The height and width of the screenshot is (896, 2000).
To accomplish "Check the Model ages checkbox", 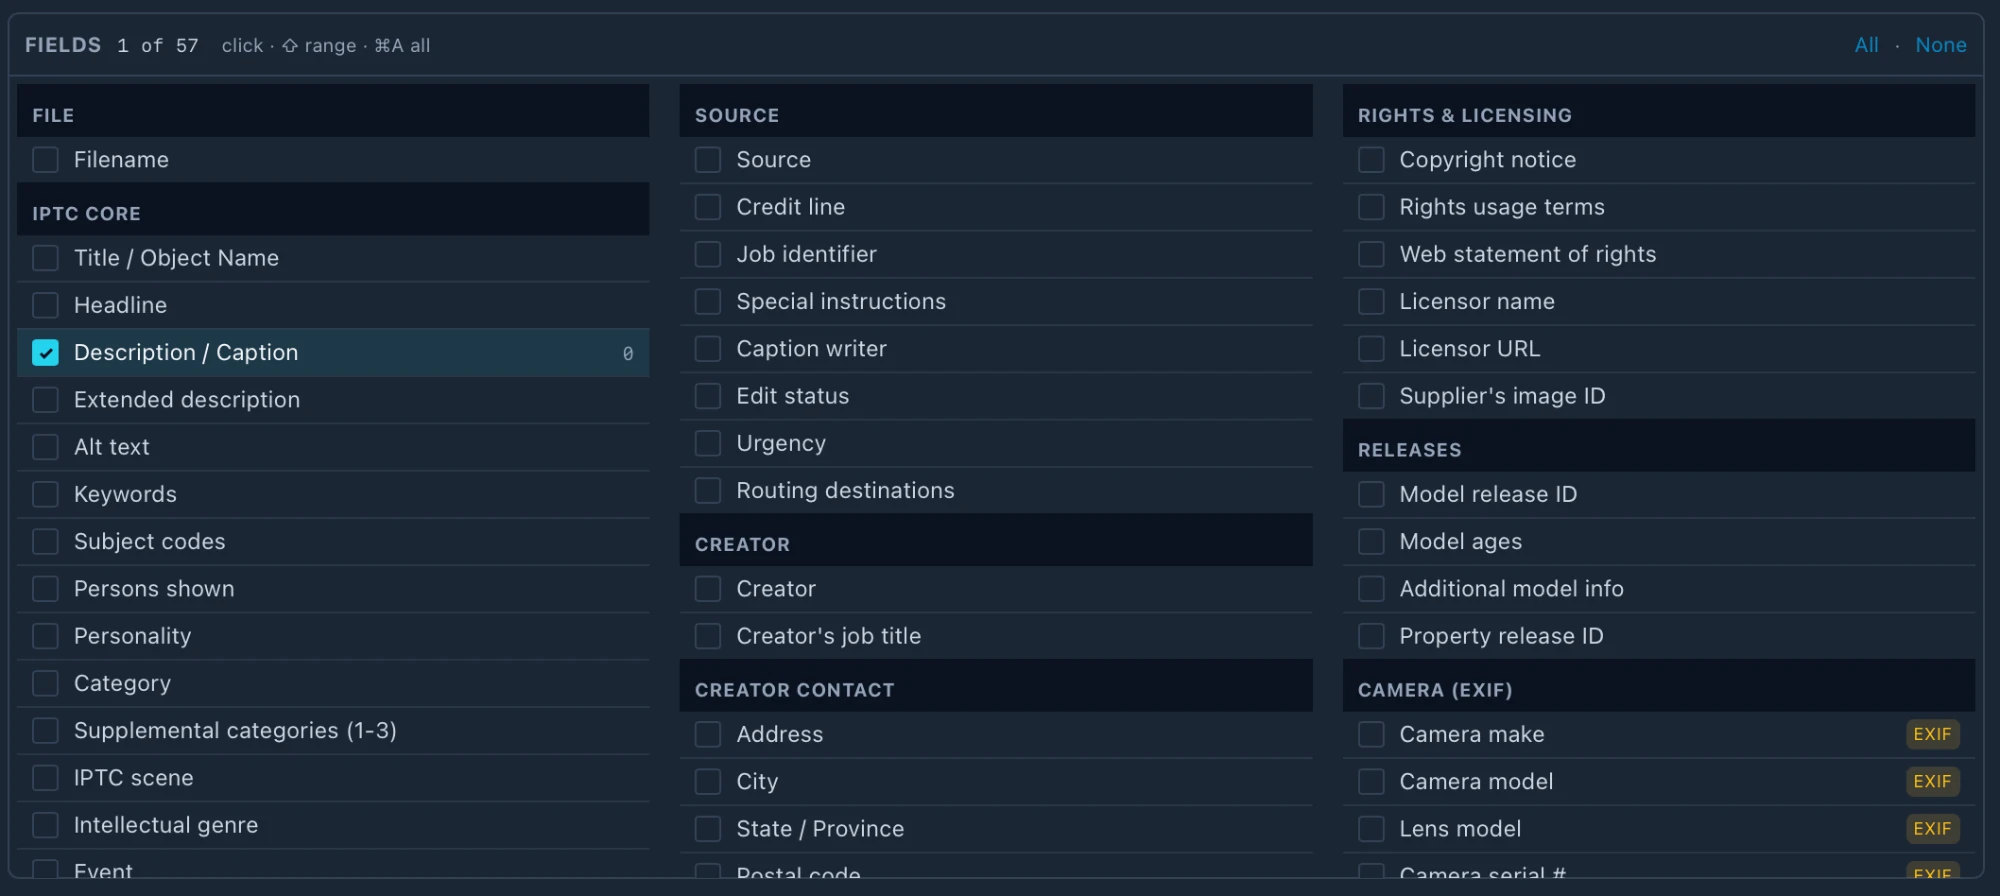I will [x=1371, y=541].
